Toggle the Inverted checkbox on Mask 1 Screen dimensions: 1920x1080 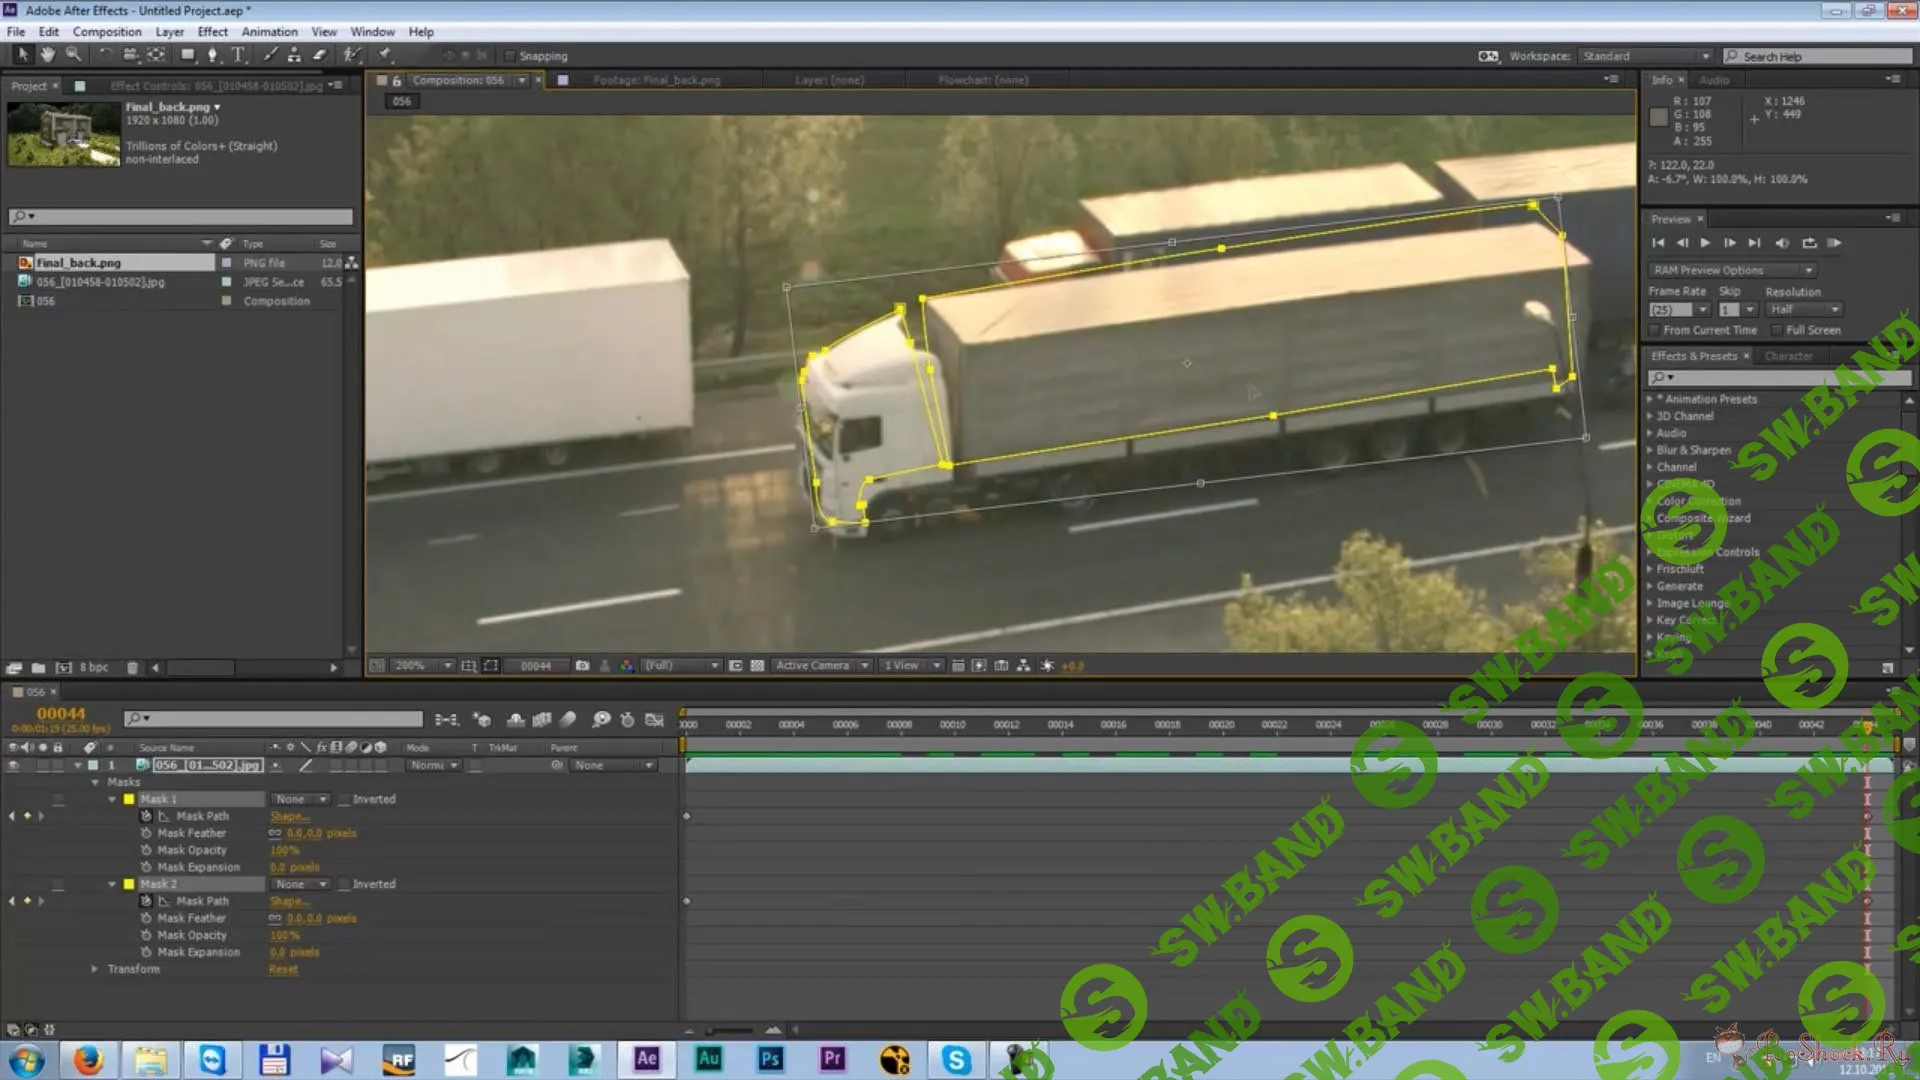pos(345,799)
